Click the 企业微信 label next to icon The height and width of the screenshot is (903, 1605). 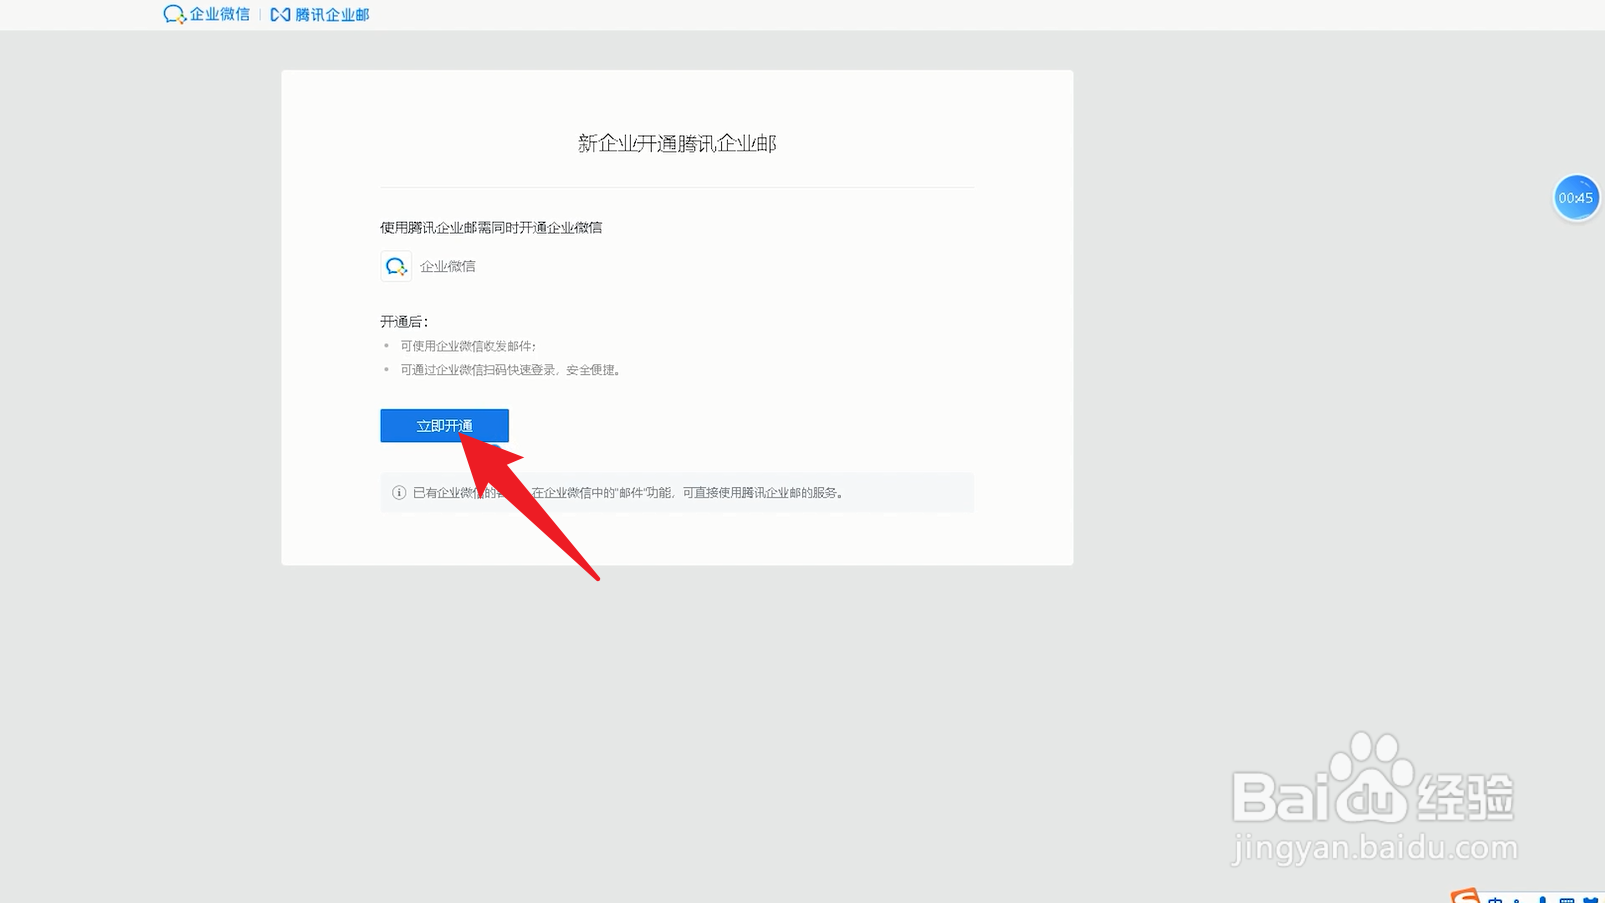tap(447, 266)
